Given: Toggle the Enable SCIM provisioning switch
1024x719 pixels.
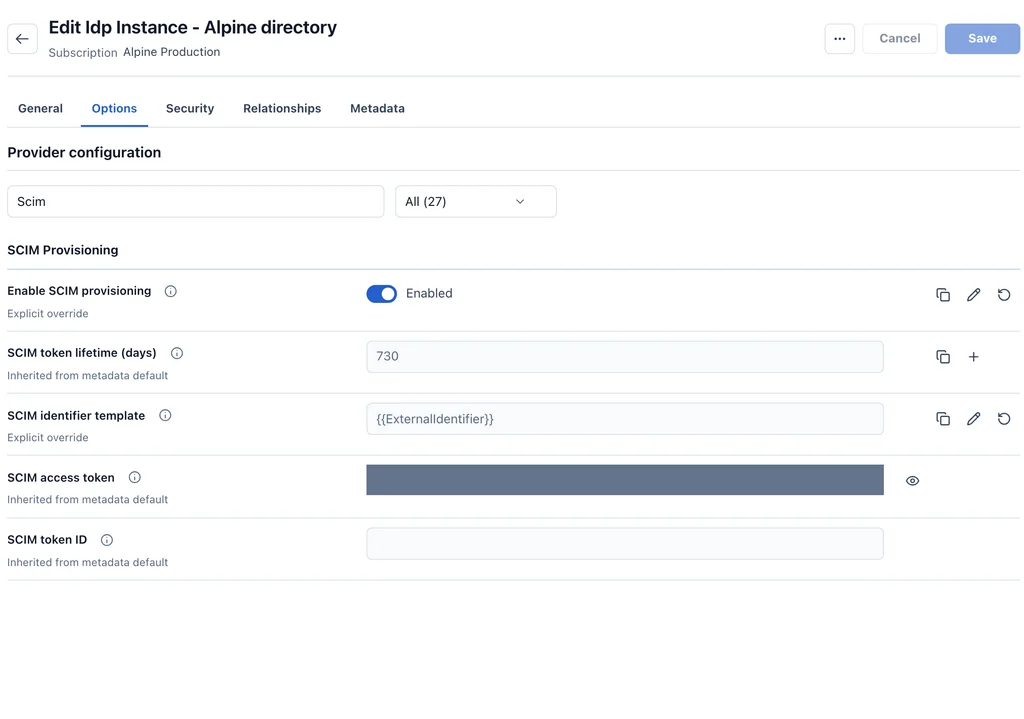Looking at the screenshot, I should (381, 294).
